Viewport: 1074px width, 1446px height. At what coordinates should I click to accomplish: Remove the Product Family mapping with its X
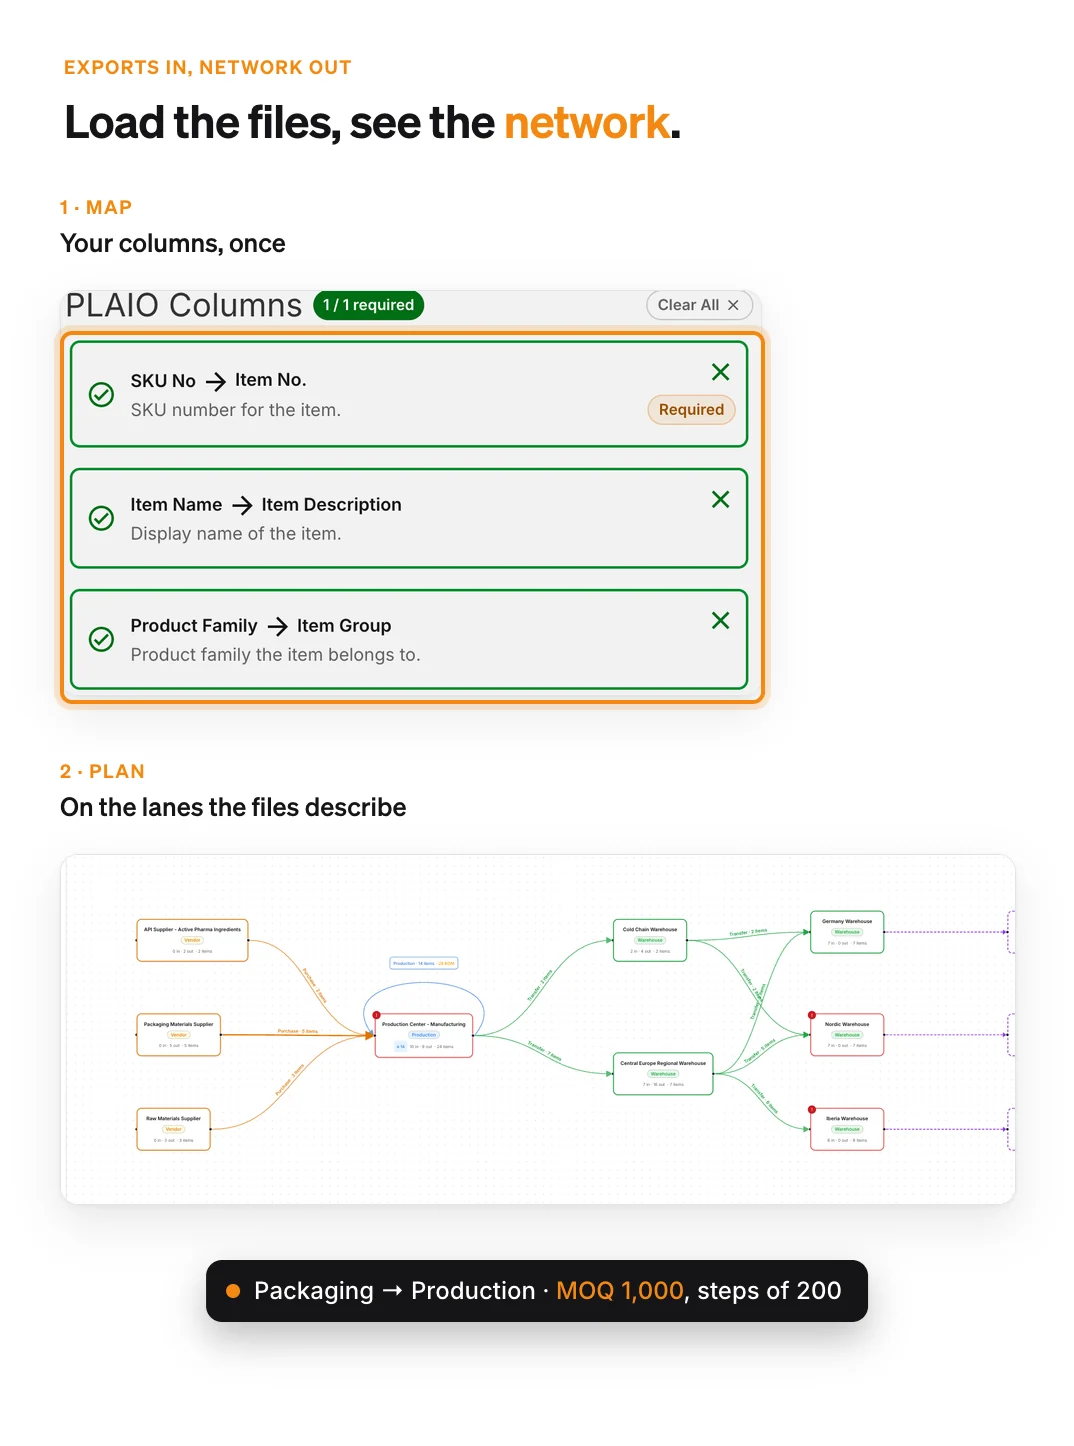(720, 620)
